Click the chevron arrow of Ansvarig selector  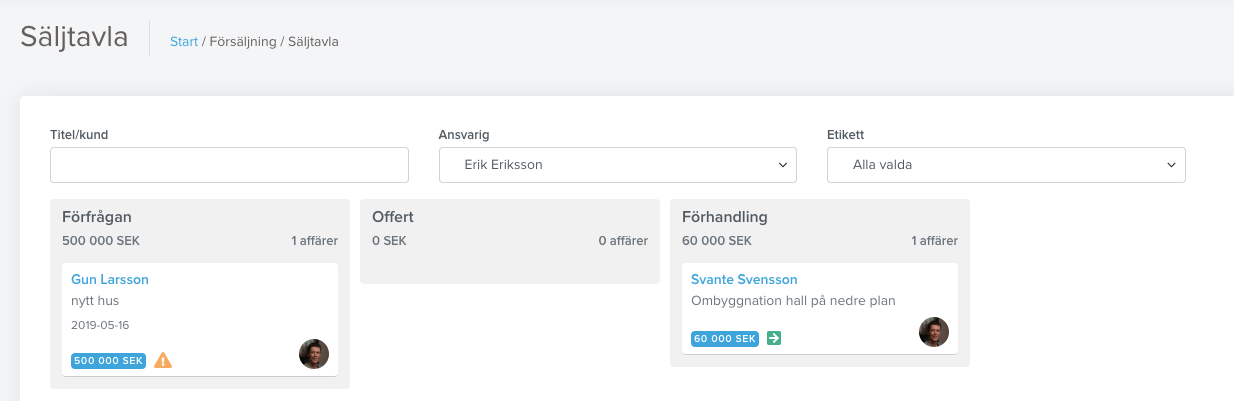tap(782, 165)
